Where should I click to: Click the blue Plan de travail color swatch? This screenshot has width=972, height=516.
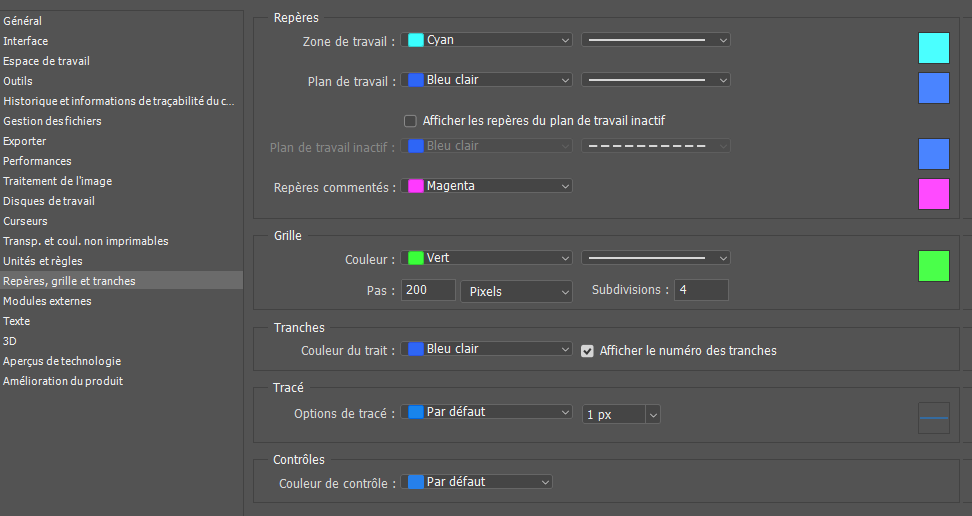(x=933, y=88)
